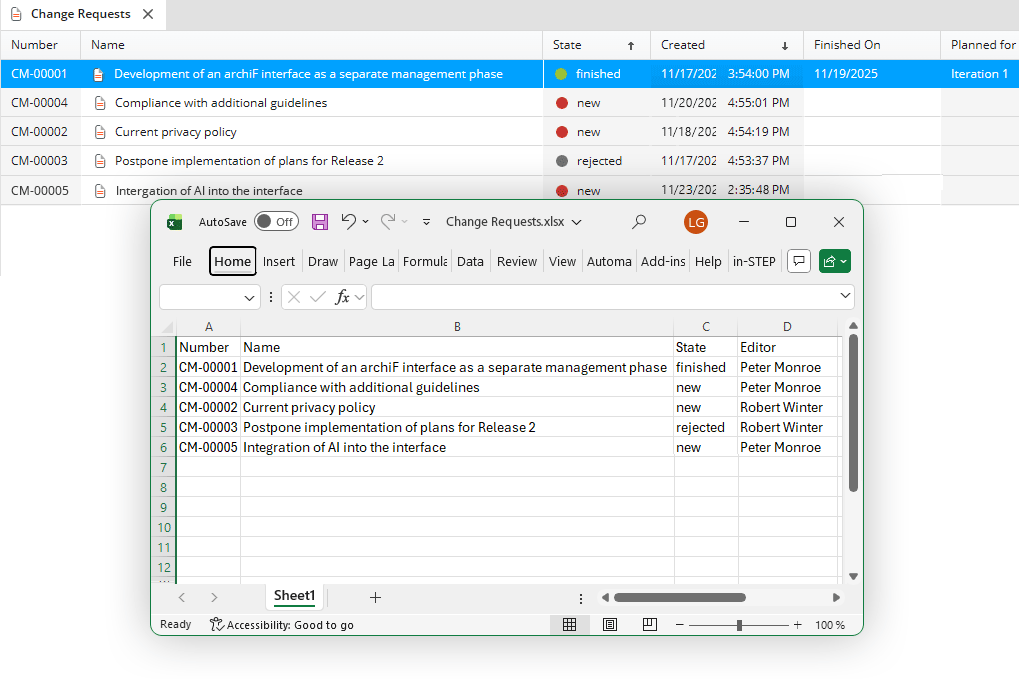Click the Insert Function fx icon
The width and height of the screenshot is (1019, 679).
tap(342, 297)
